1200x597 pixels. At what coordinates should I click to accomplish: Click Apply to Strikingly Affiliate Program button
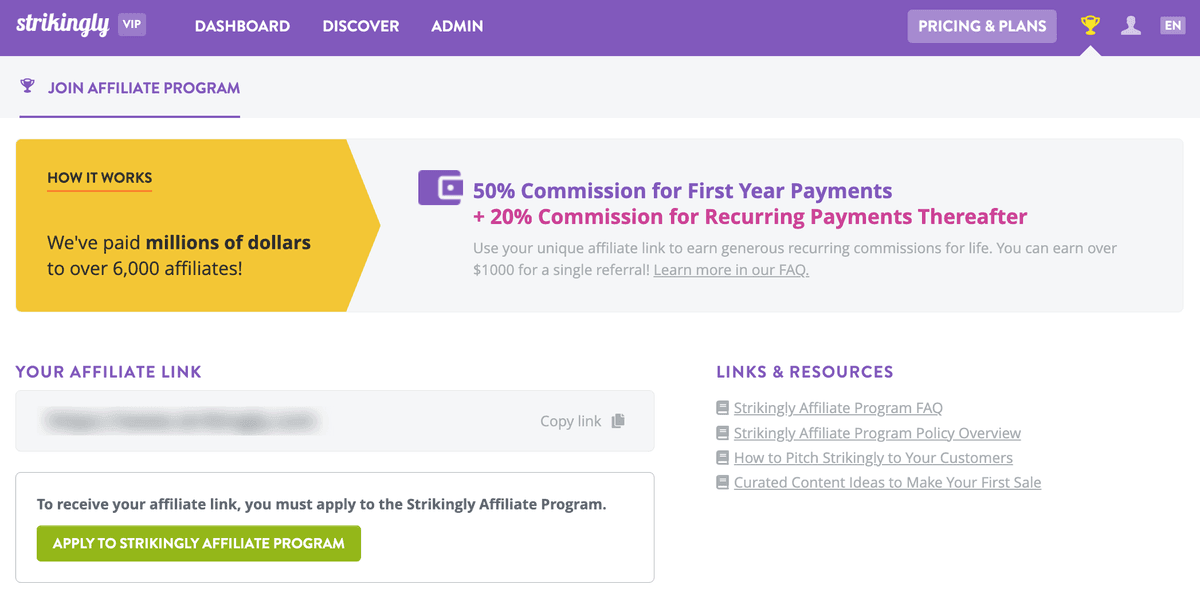tap(199, 543)
